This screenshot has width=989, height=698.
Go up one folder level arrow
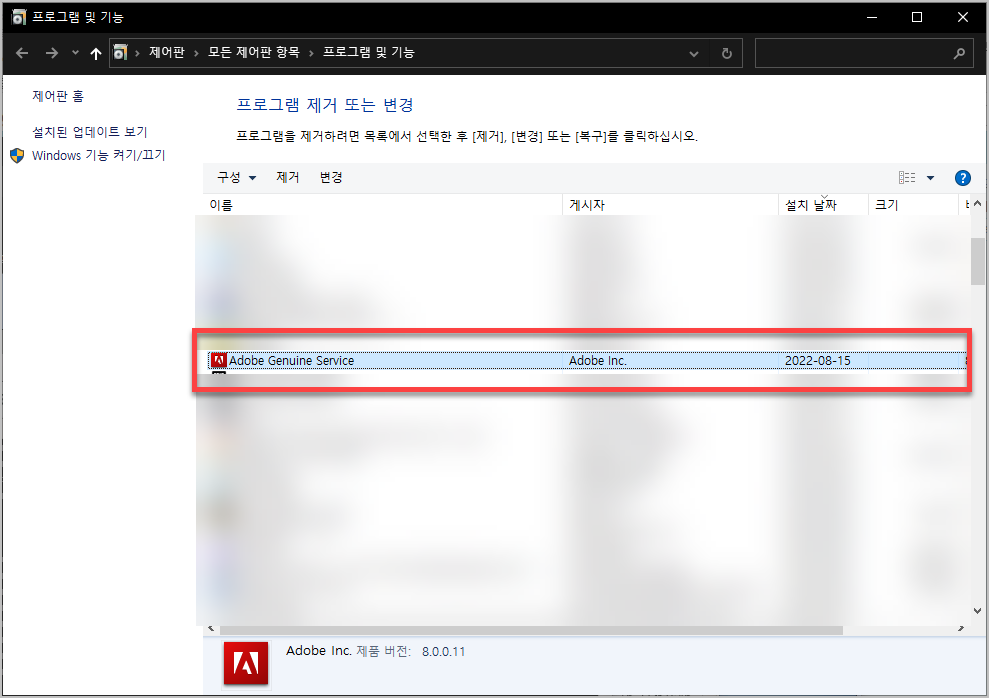[96, 53]
